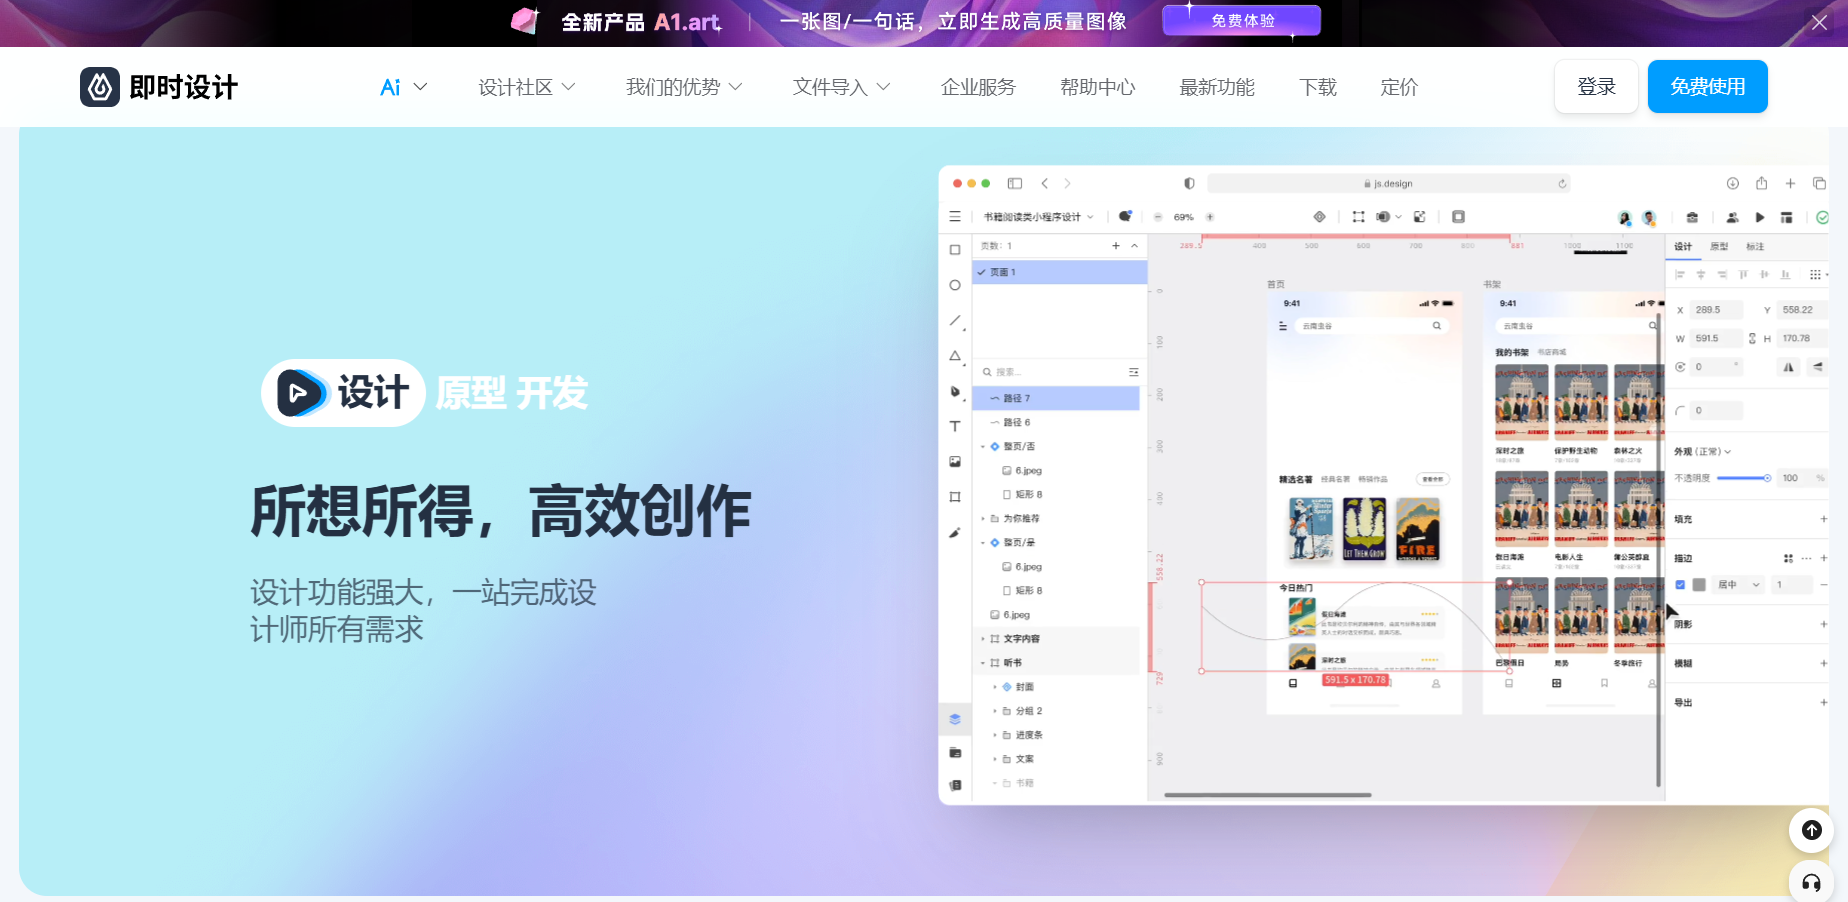Click the back-to-top arrow button
The image size is (1848, 902).
pyautogui.click(x=1811, y=830)
